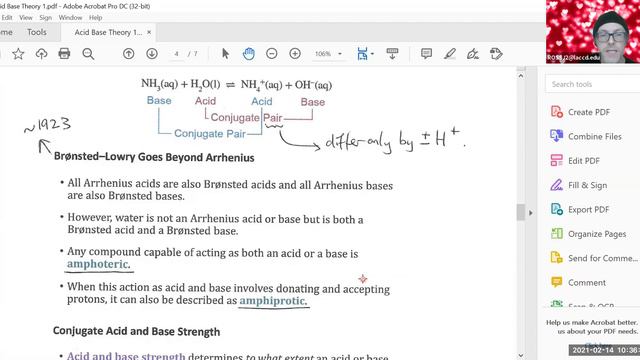The width and height of the screenshot is (640, 360).
Task: Zoom in with the plus icon
Action: click(x=295, y=53)
